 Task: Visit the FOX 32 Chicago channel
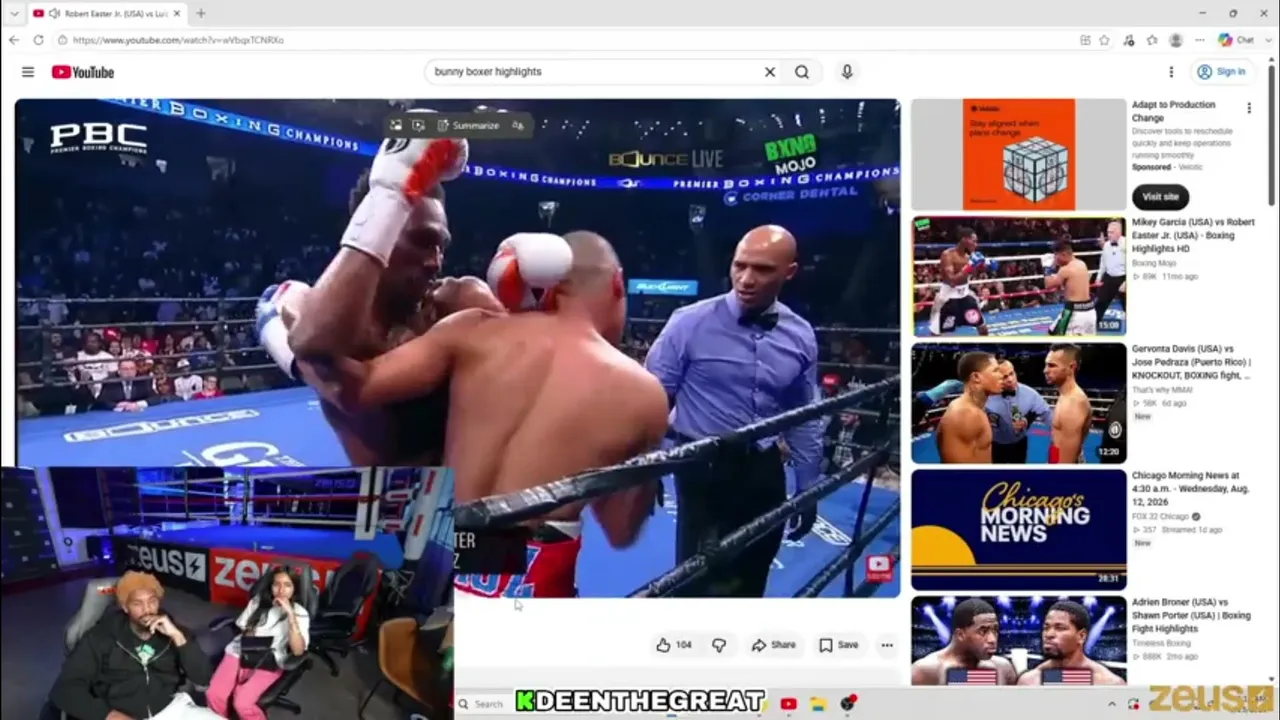[1161, 517]
